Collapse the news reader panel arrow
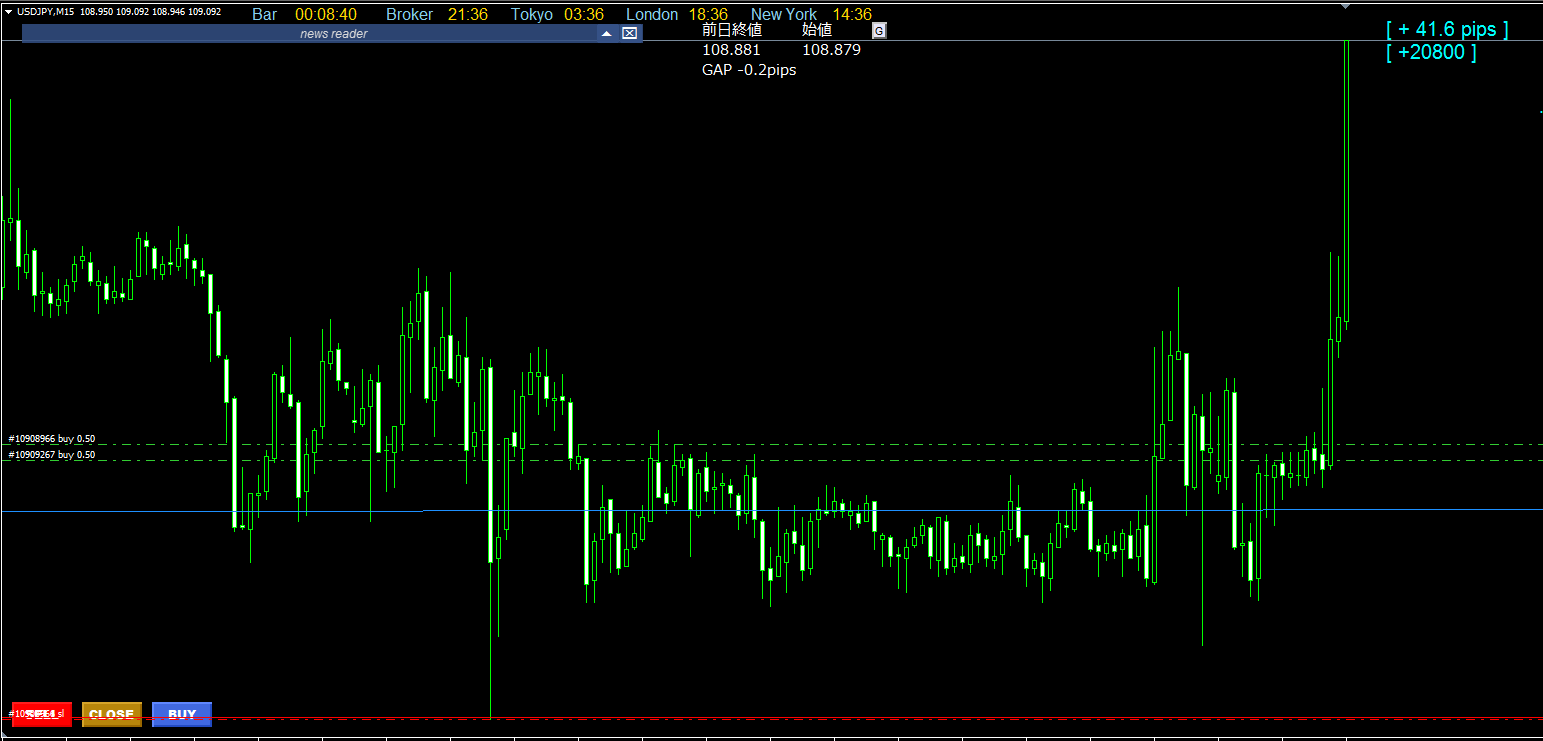Viewport: 1543px width, 741px height. pyautogui.click(x=606, y=33)
